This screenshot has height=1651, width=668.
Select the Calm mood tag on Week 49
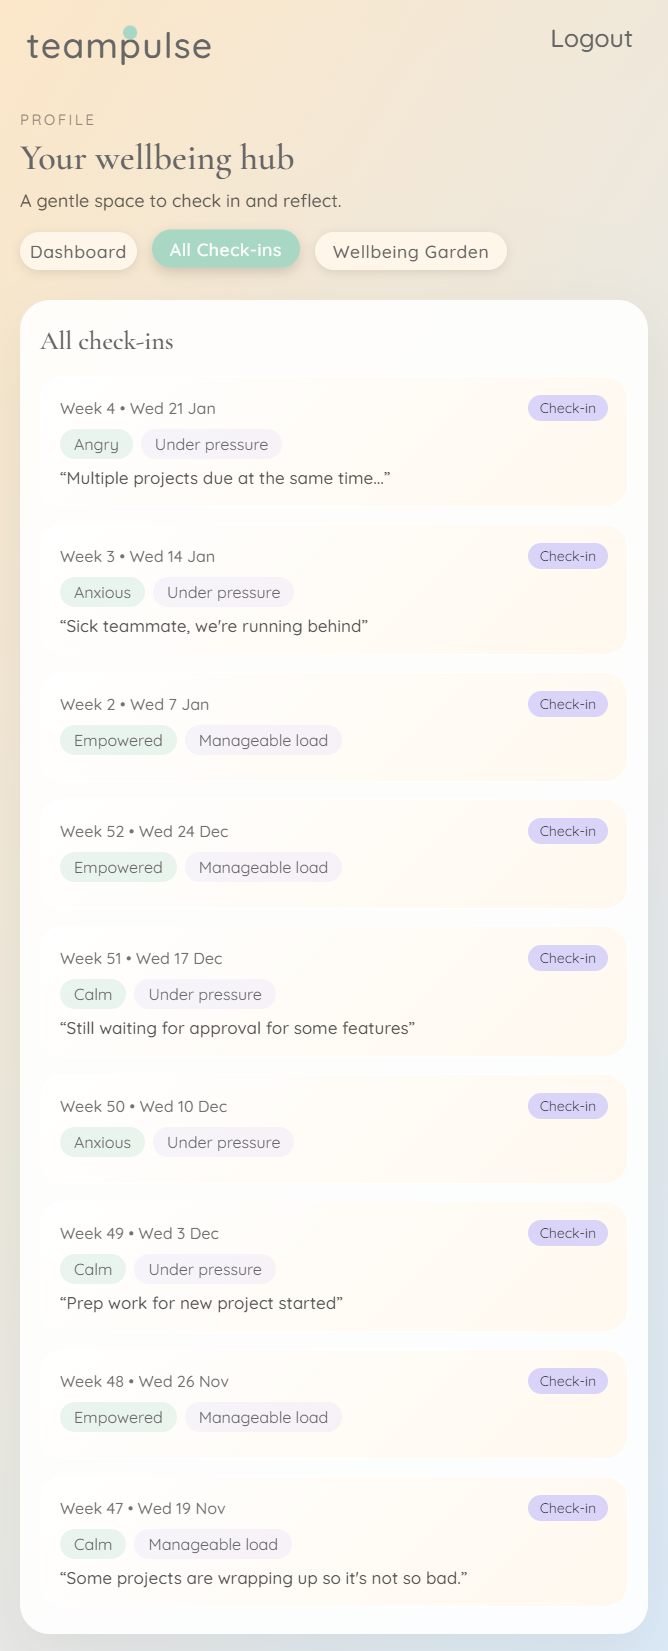click(92, 1269)
